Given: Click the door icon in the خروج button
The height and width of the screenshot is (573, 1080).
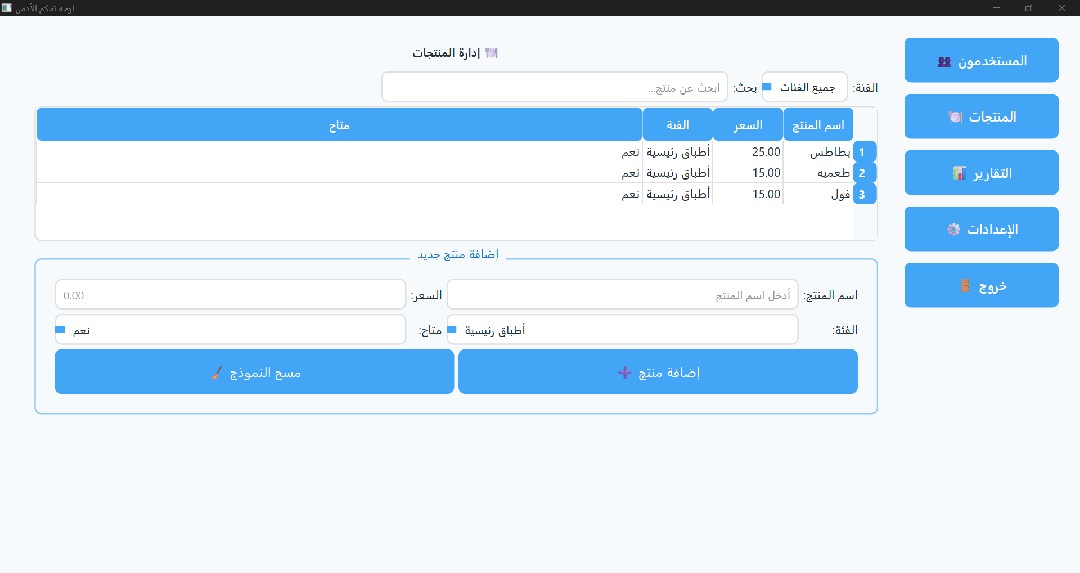Looking at the screenshot, I should pyautogui.click(x=964, y=285).
